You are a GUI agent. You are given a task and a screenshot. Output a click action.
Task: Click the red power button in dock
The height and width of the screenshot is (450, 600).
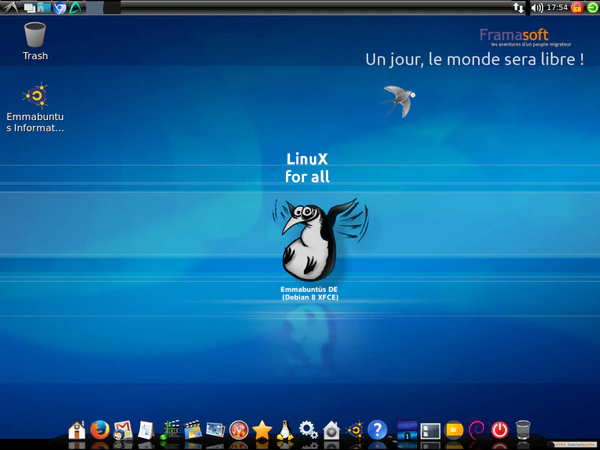pos(499,430)
